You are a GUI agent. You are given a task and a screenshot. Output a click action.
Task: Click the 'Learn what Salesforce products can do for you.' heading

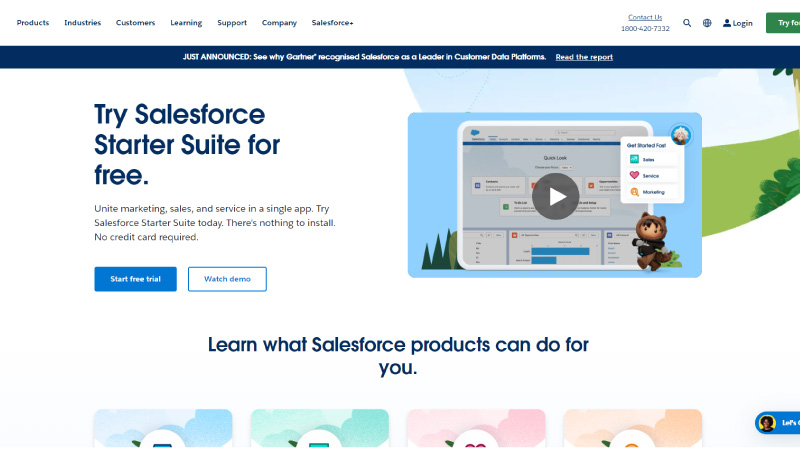pos(398,356)
